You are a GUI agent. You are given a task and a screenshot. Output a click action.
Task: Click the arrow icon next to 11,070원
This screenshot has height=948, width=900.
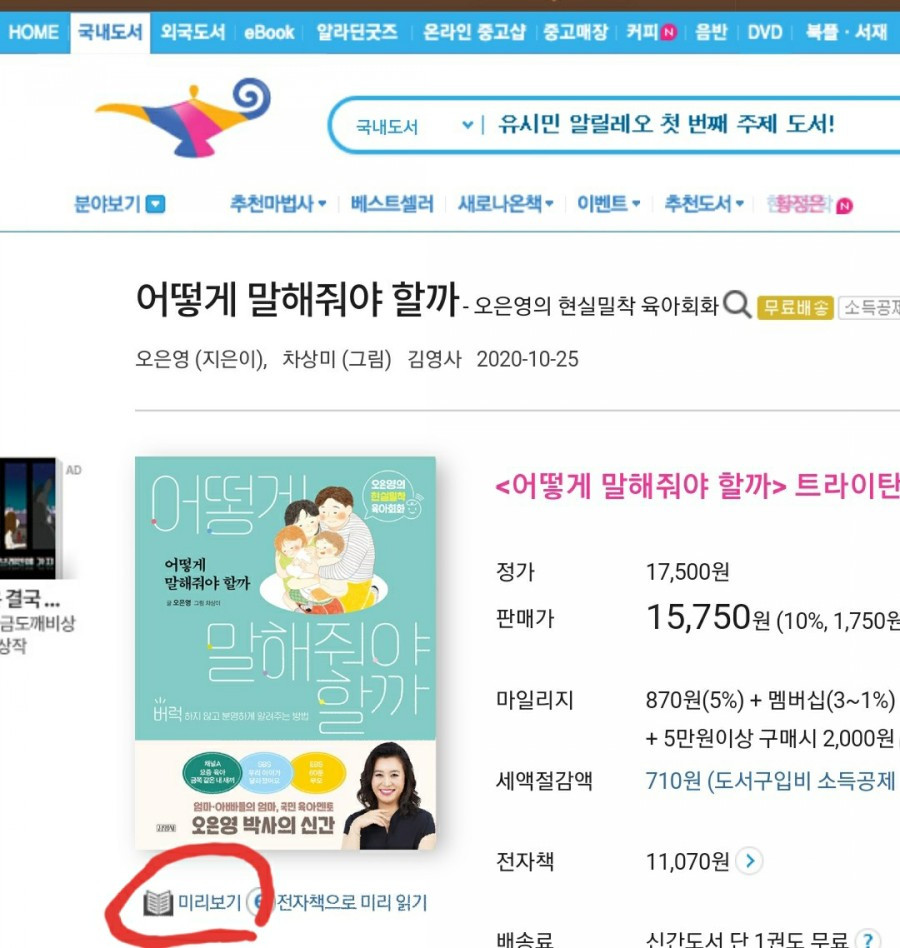(749, 861)
